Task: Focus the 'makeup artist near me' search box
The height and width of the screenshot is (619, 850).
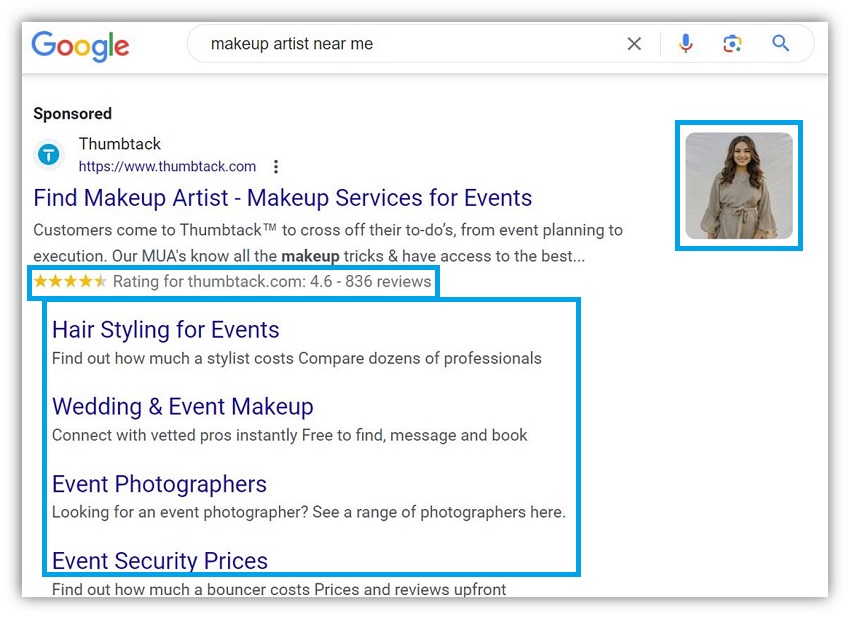Action: coord(400,44)
